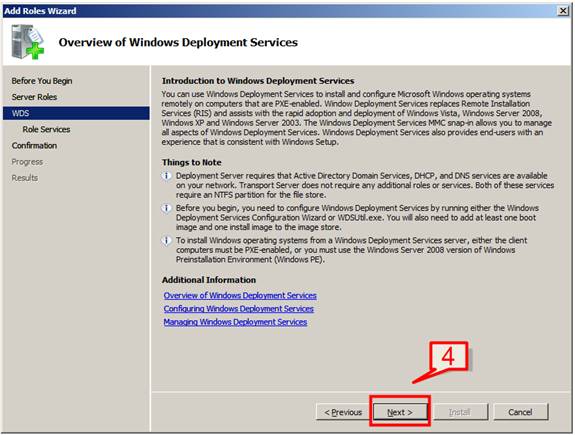The image size is (575, 435).
Task: Click the red number 4 callout
Action: point(448,356)
